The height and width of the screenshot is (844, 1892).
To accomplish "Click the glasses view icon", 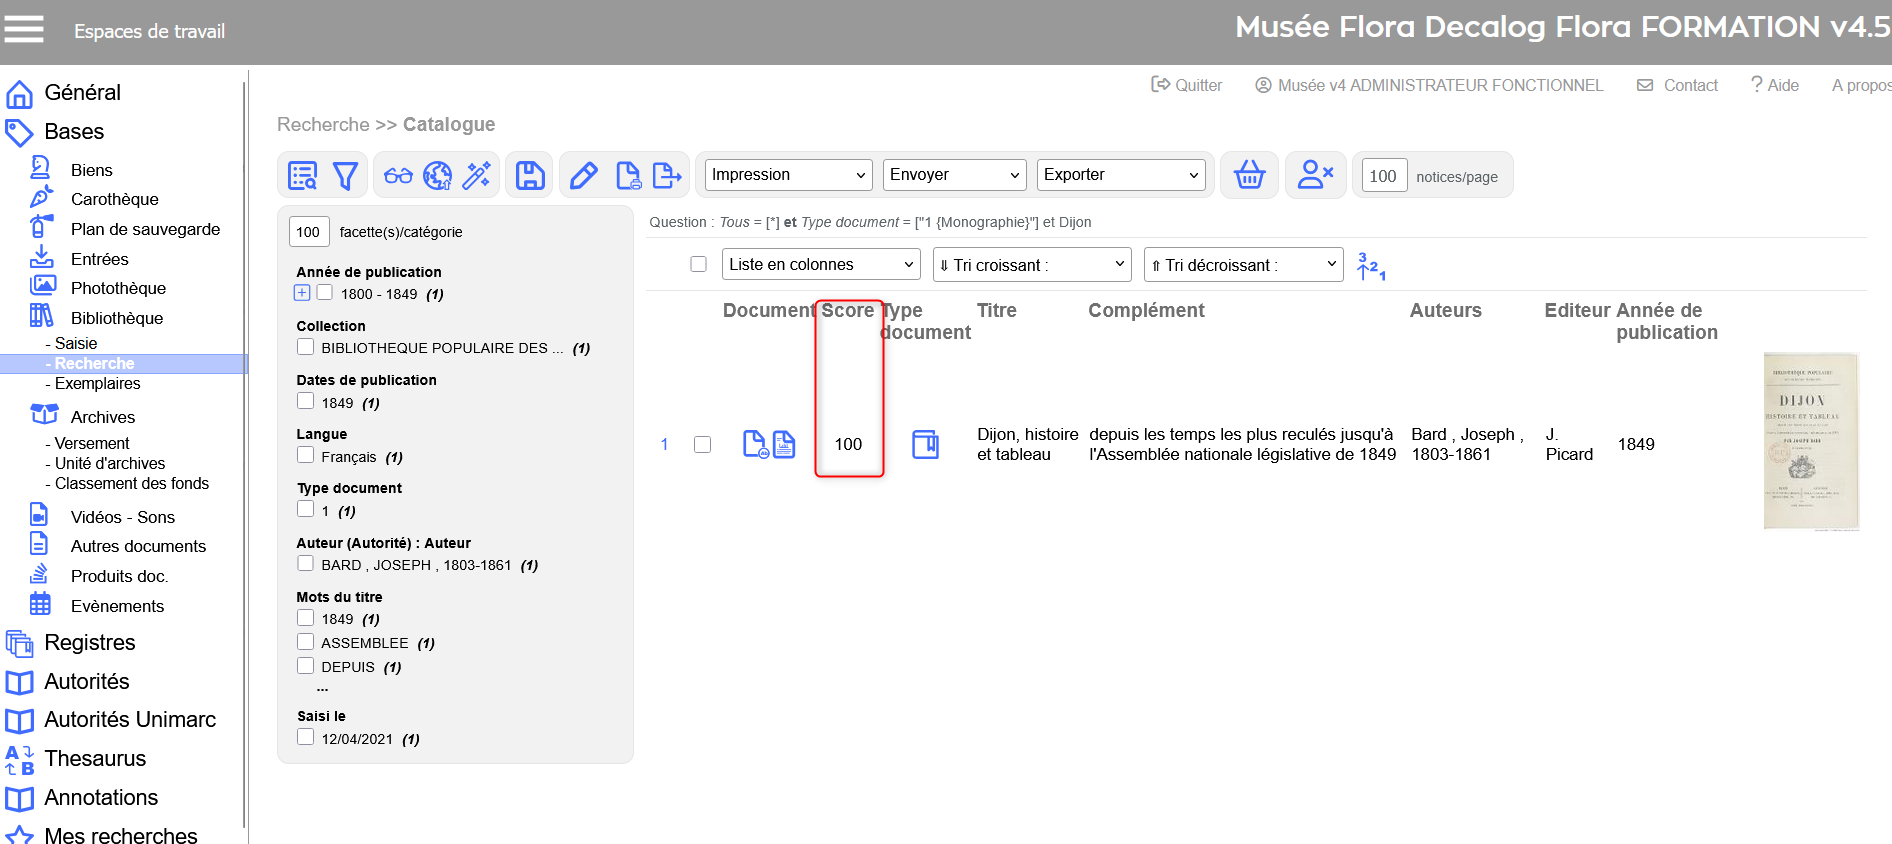I will [x=398, y=176].
